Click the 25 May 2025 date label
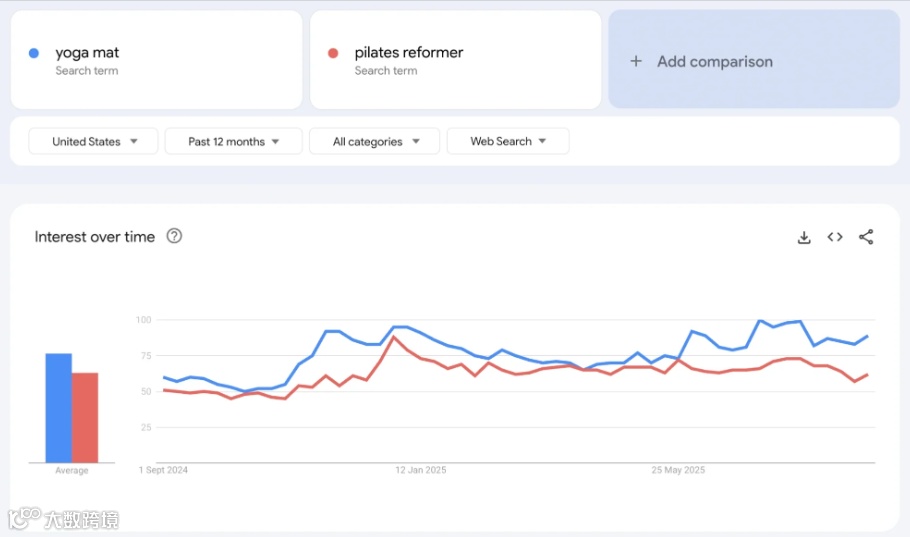 (678, 470)
